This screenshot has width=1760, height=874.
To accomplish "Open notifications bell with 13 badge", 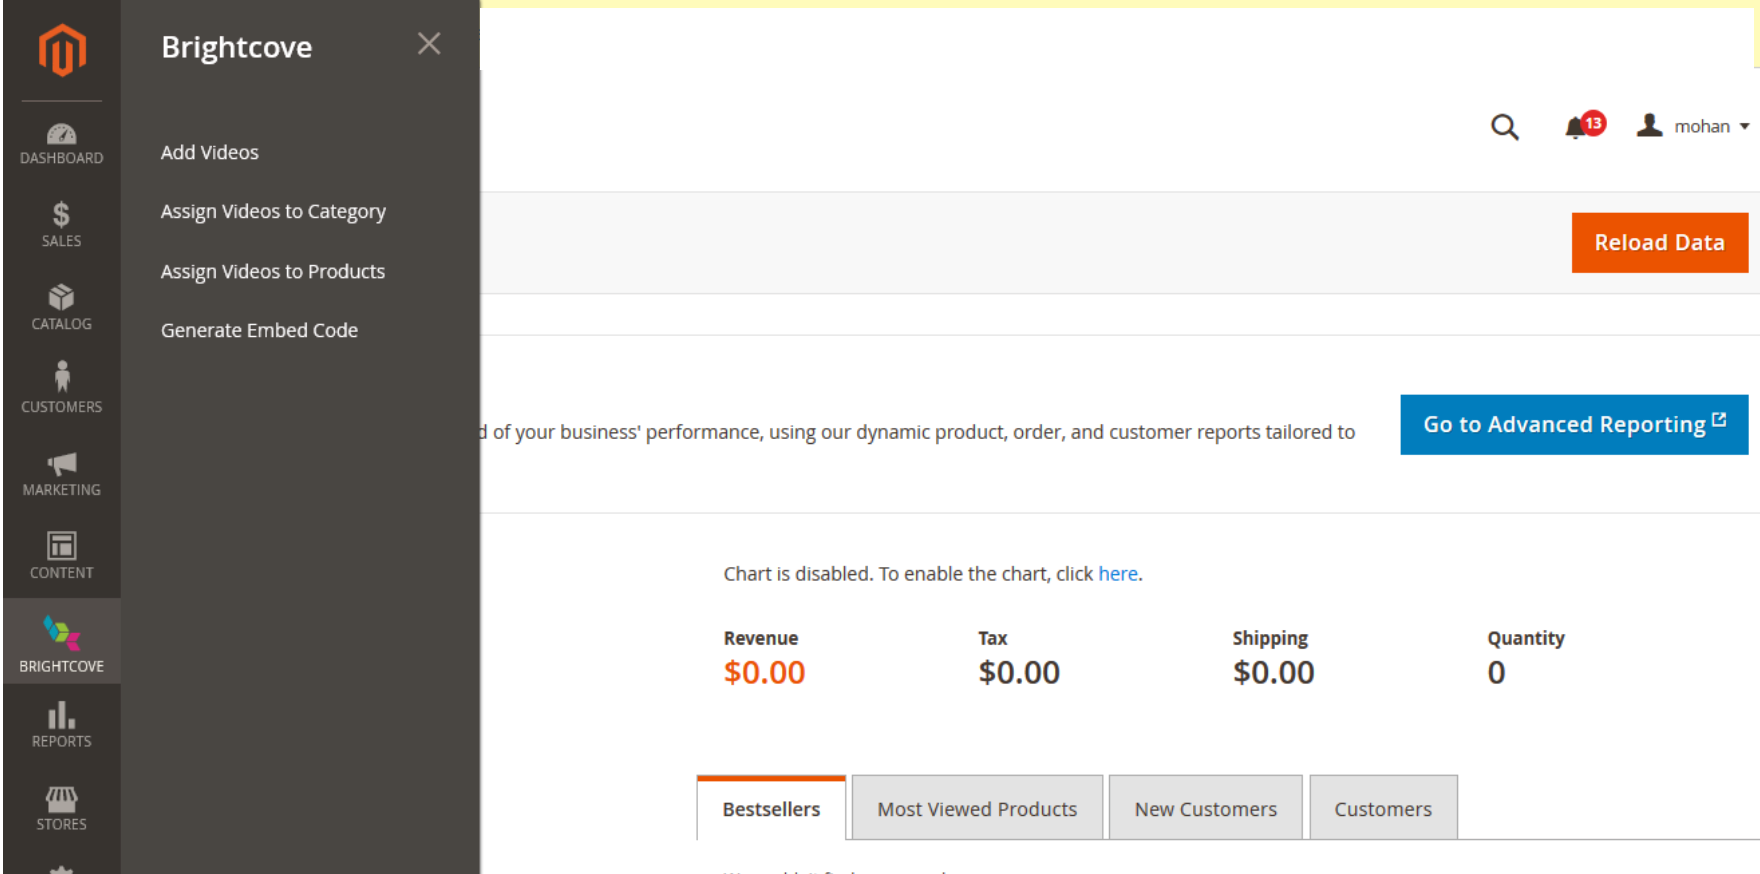I will pos(1579,127).
